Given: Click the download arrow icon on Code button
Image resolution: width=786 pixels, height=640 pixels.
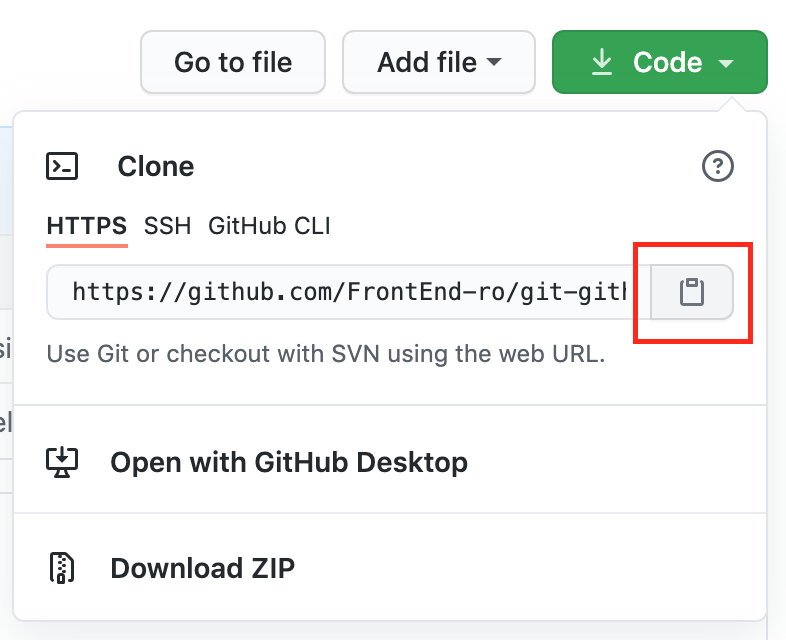Looking at the screenshot, I should point(601,63).
